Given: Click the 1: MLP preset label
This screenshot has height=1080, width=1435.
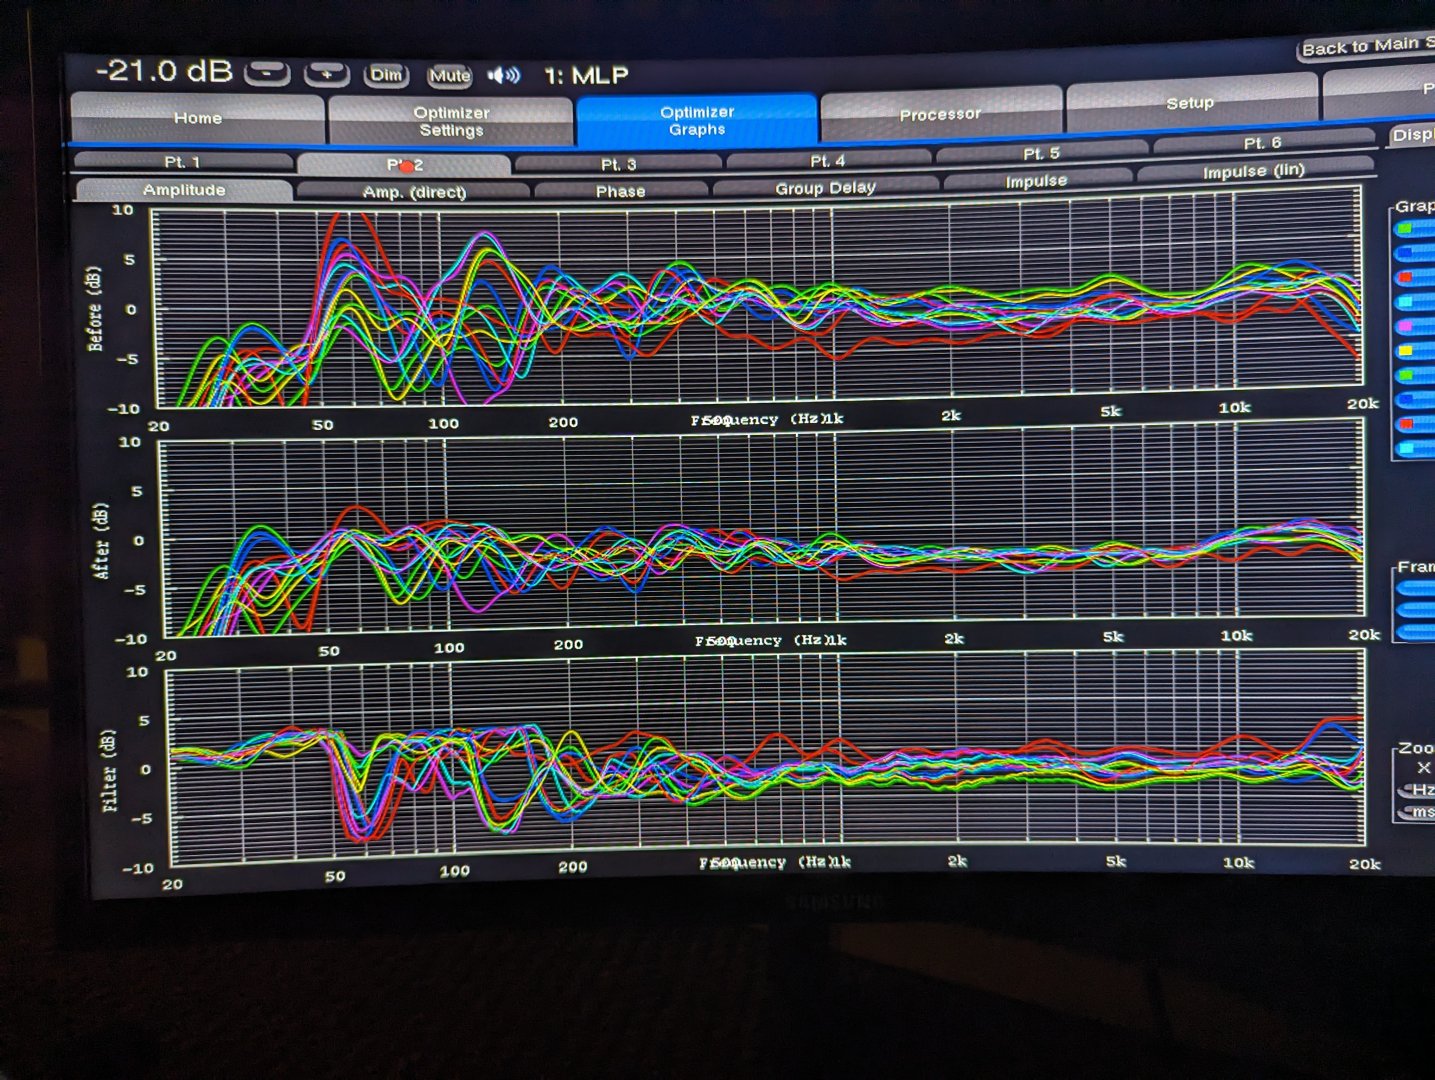Looking at the screenshot, I should point(586,76).
